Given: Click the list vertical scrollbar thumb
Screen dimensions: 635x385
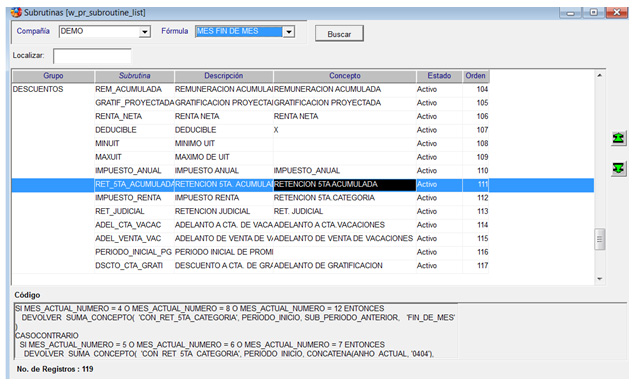Looking at the screenshot, I should (599, 239).
